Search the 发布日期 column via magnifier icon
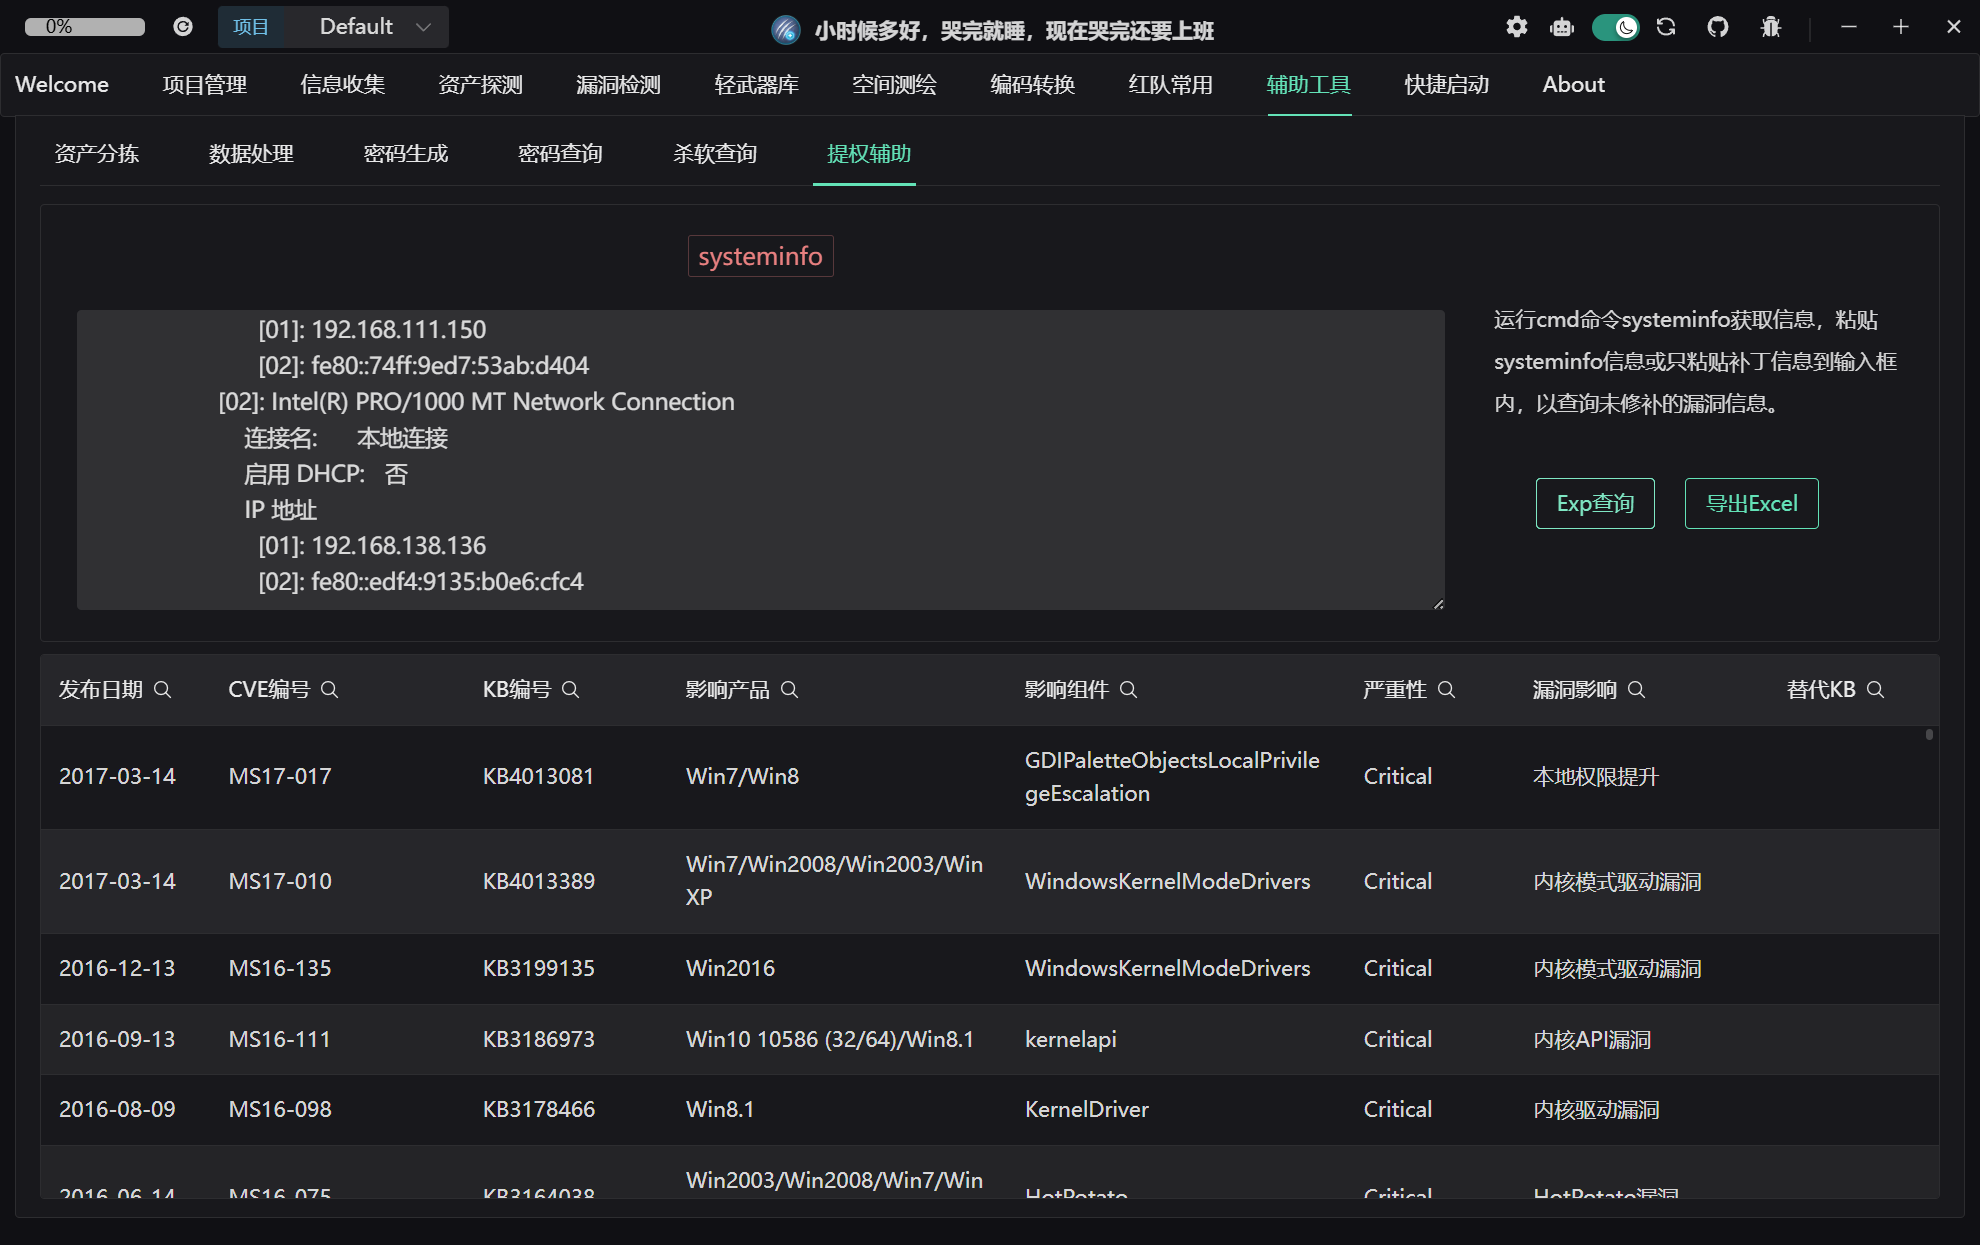The height and width of the screenshot is (1245, 1980). pyautogui.click(x=163, y=690)
